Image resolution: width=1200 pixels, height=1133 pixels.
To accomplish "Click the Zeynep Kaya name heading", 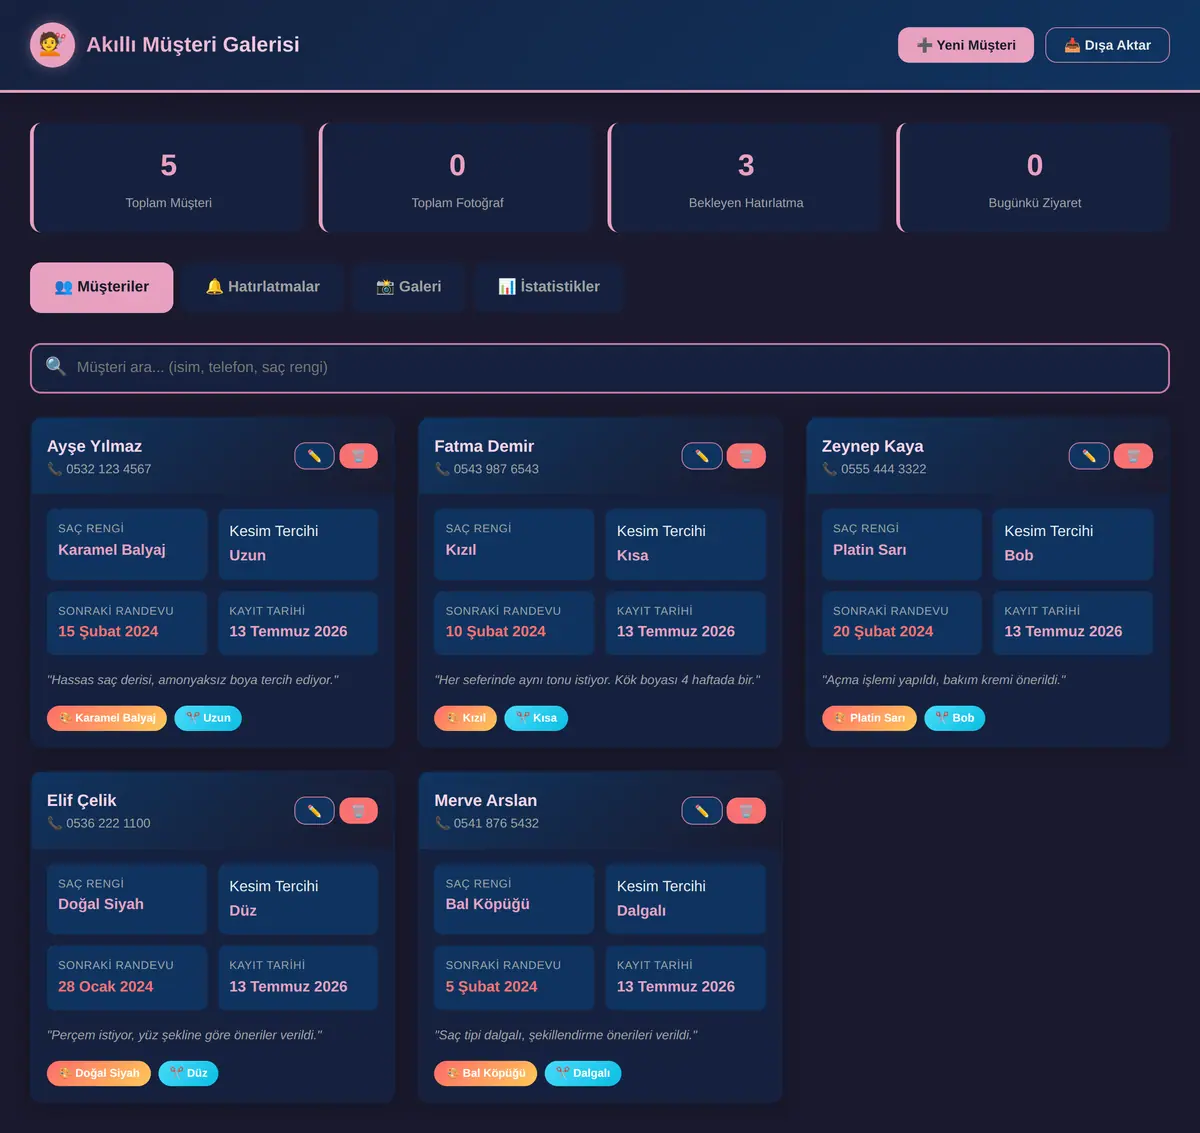I will pos(873,446).
